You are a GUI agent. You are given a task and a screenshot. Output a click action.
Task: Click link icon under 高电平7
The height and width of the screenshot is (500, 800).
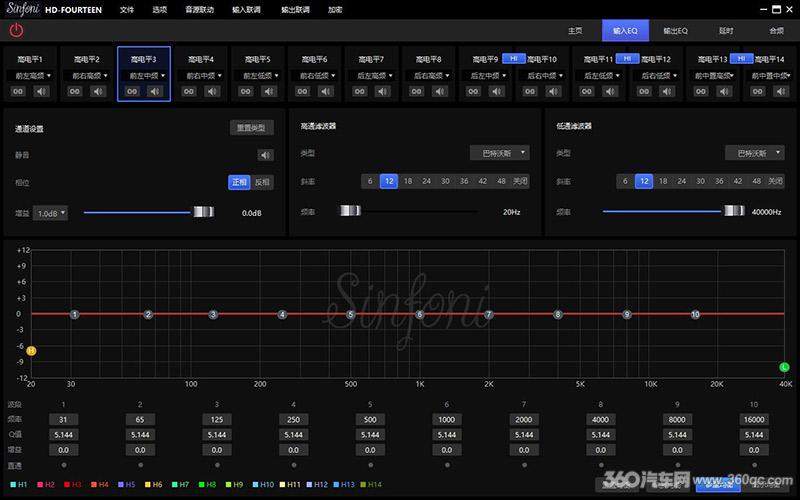360,92
